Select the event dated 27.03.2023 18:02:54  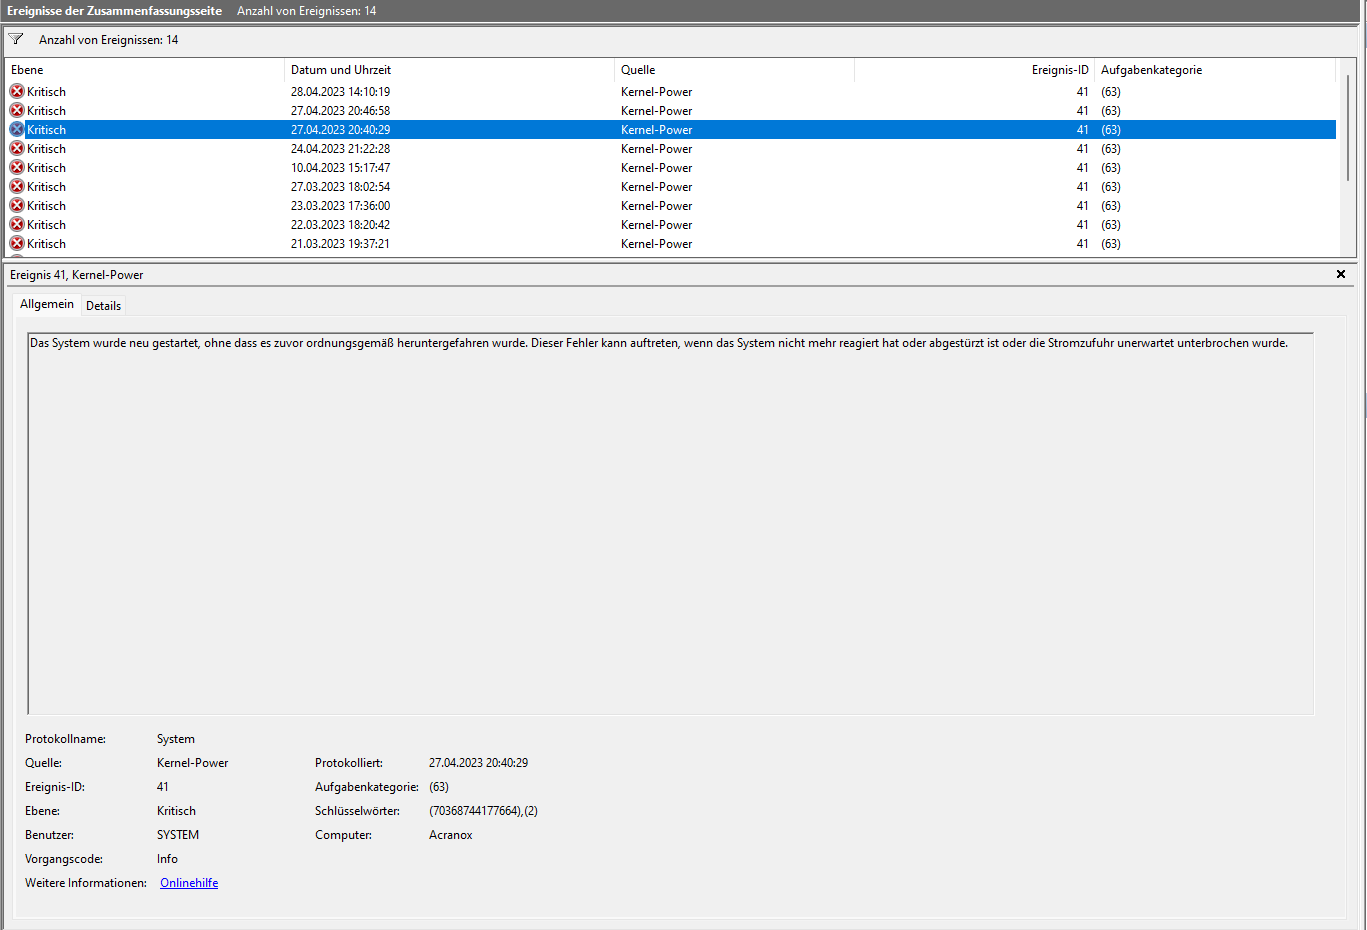671,186
